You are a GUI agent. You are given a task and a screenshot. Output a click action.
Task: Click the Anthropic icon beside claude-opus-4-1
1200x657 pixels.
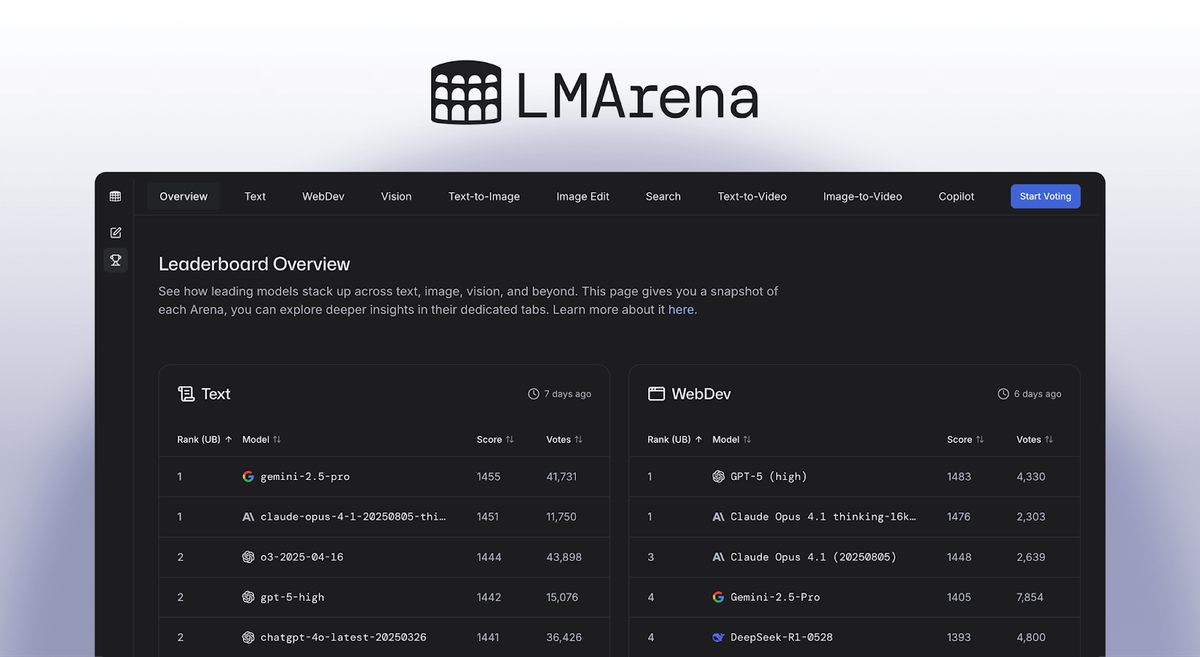(248, 516)
